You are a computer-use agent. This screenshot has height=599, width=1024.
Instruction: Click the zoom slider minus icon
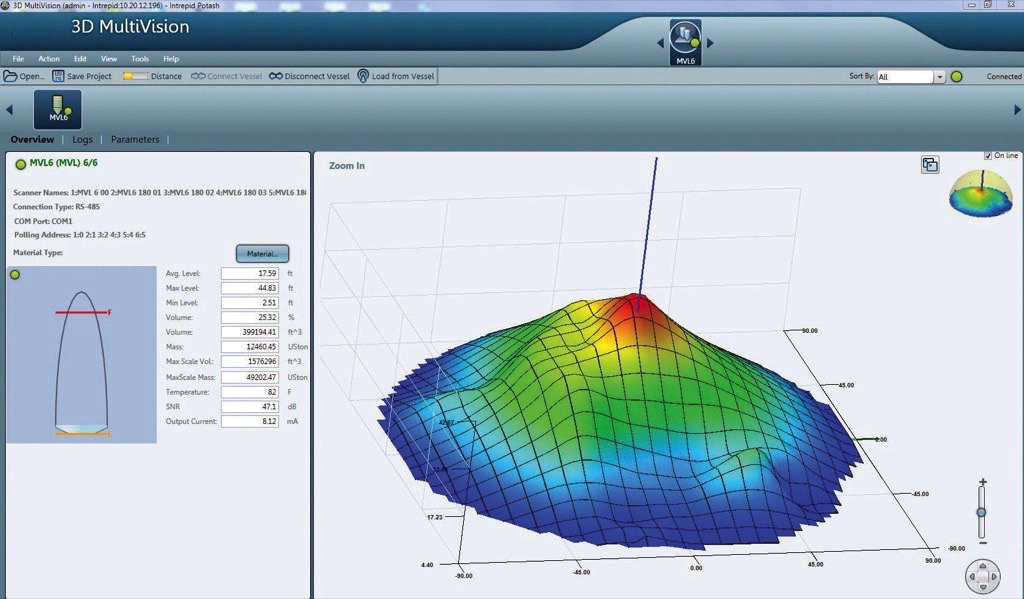point(982,543)
